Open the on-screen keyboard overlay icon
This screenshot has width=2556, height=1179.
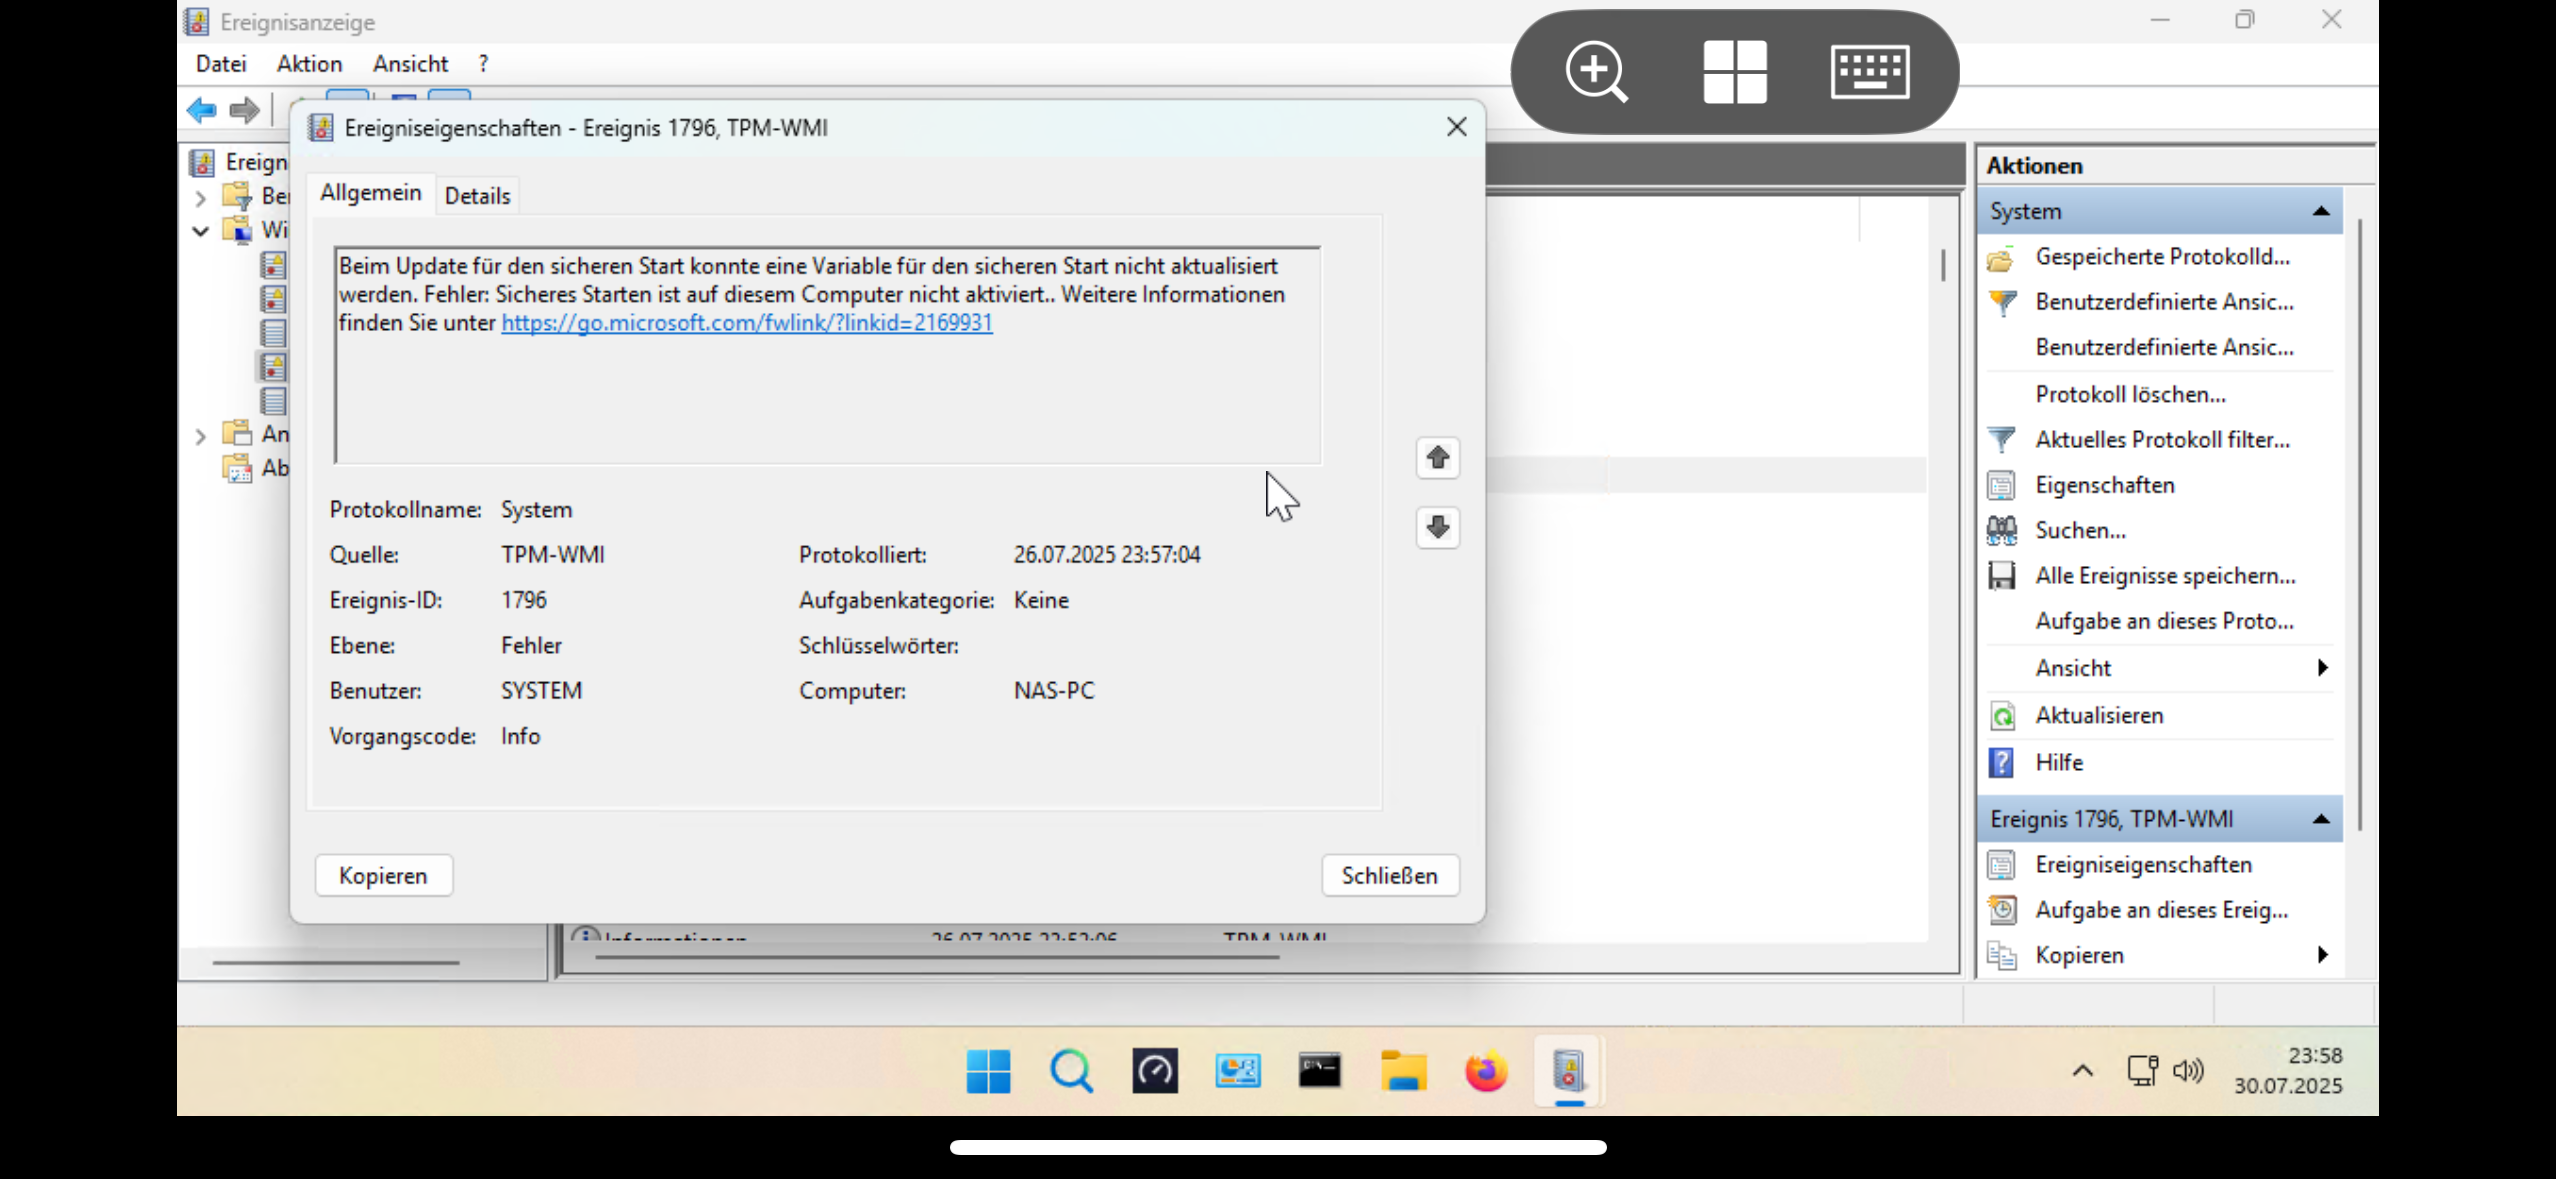coord(1869,72)
